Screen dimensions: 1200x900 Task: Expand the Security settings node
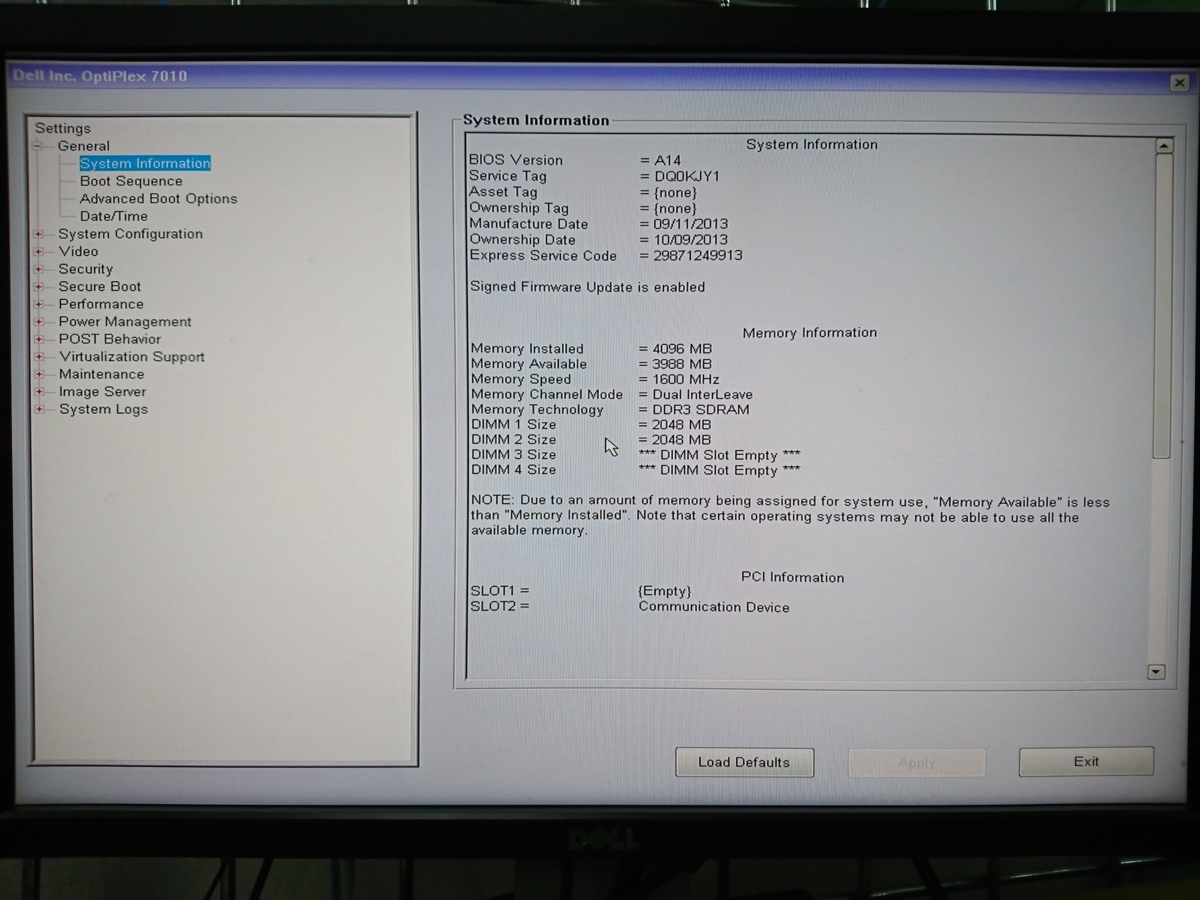click(x=39, y=269)
